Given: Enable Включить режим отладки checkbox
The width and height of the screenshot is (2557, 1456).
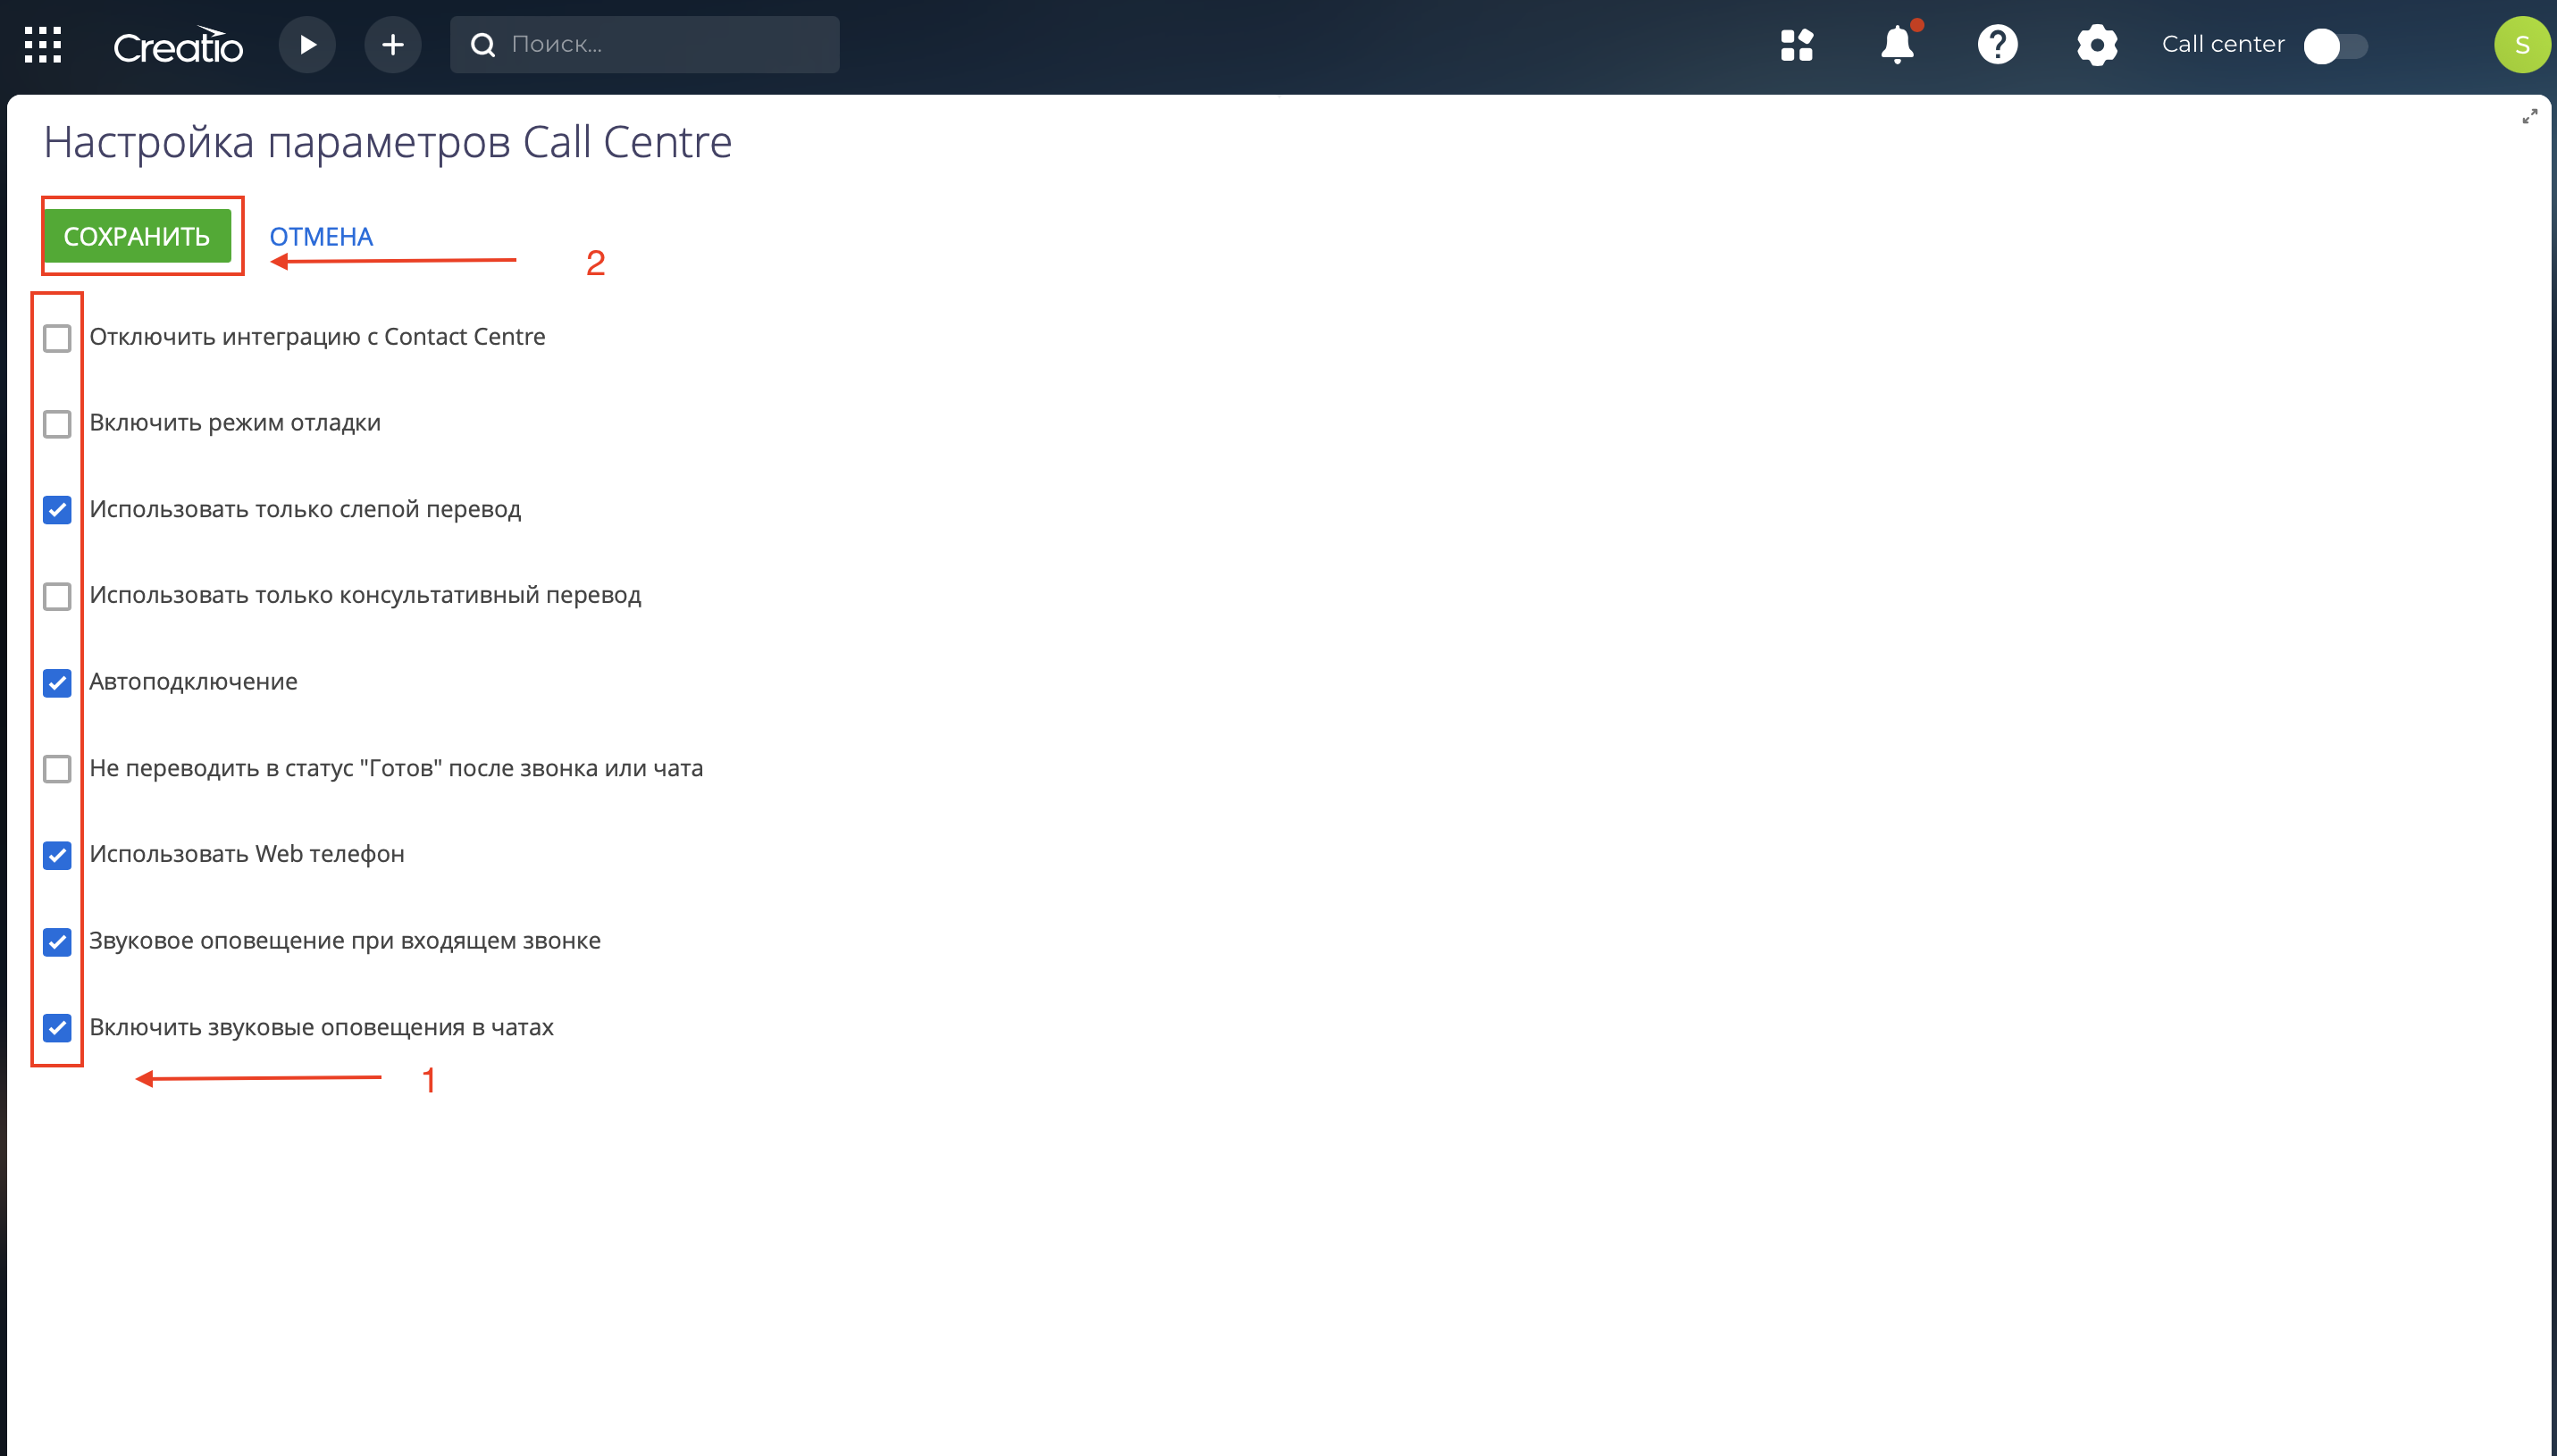Looking at the screenshot, I should click(57, 424).
